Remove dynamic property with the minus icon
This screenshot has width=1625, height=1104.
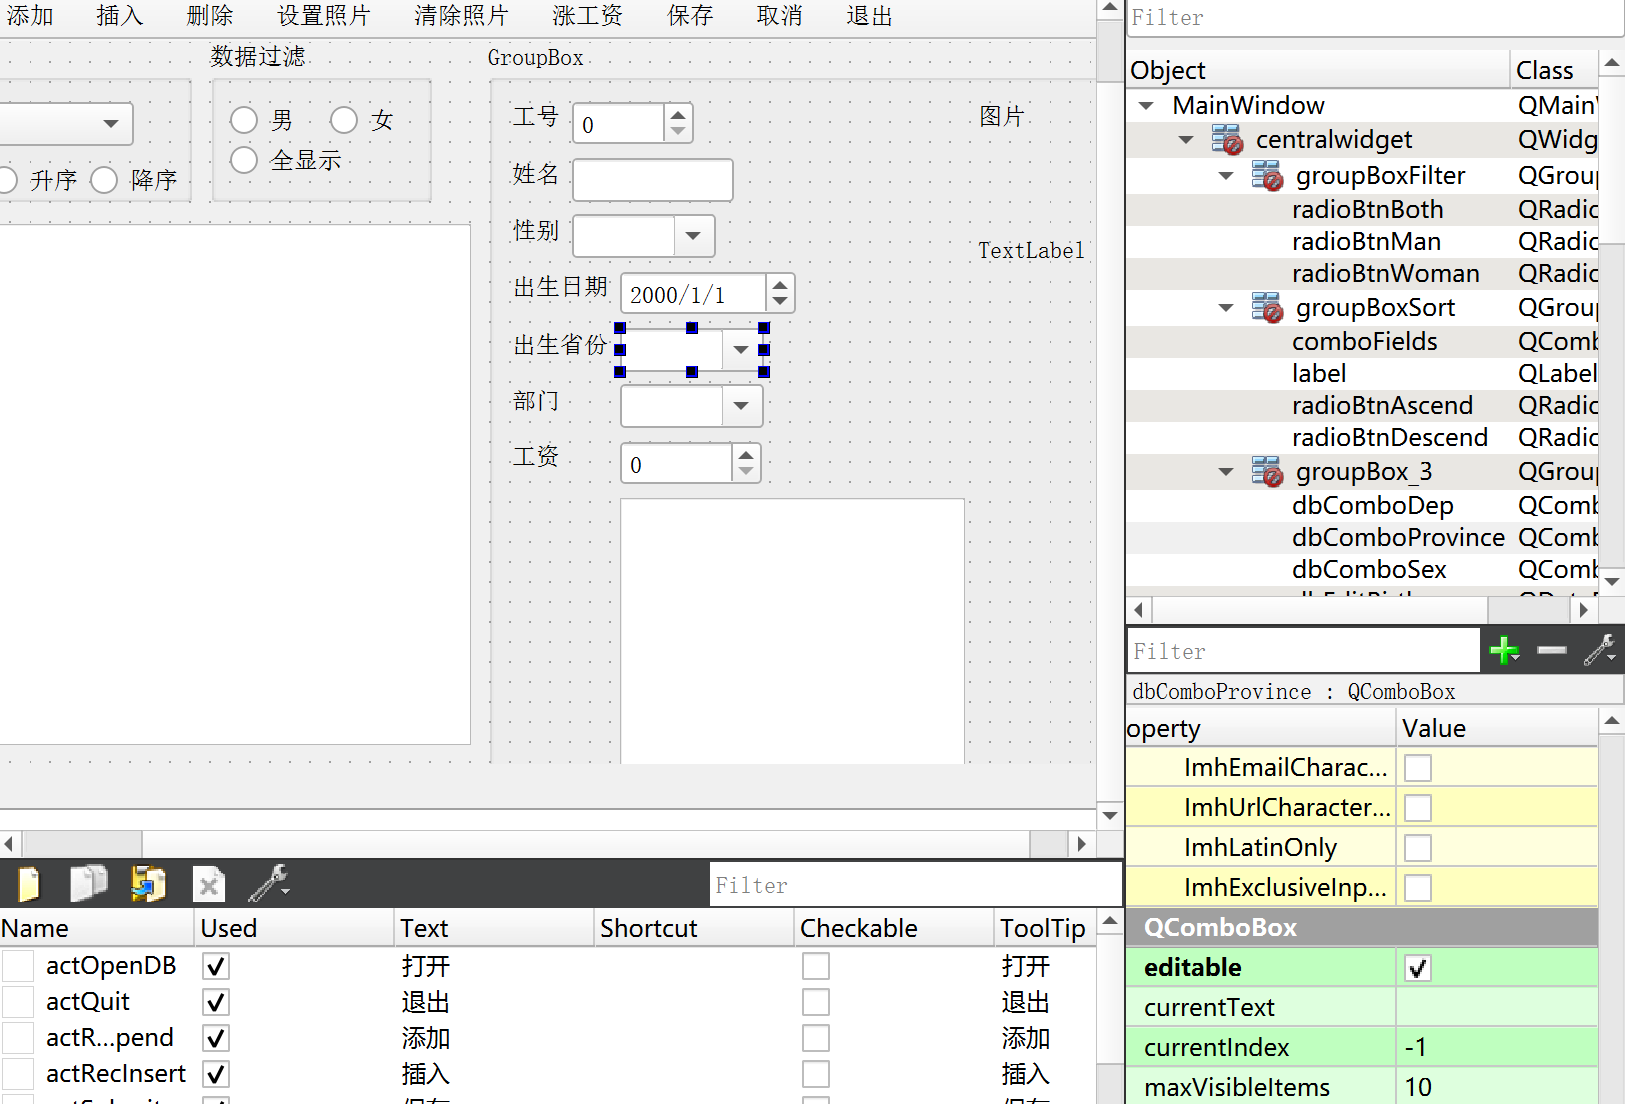click(1551, 650)
